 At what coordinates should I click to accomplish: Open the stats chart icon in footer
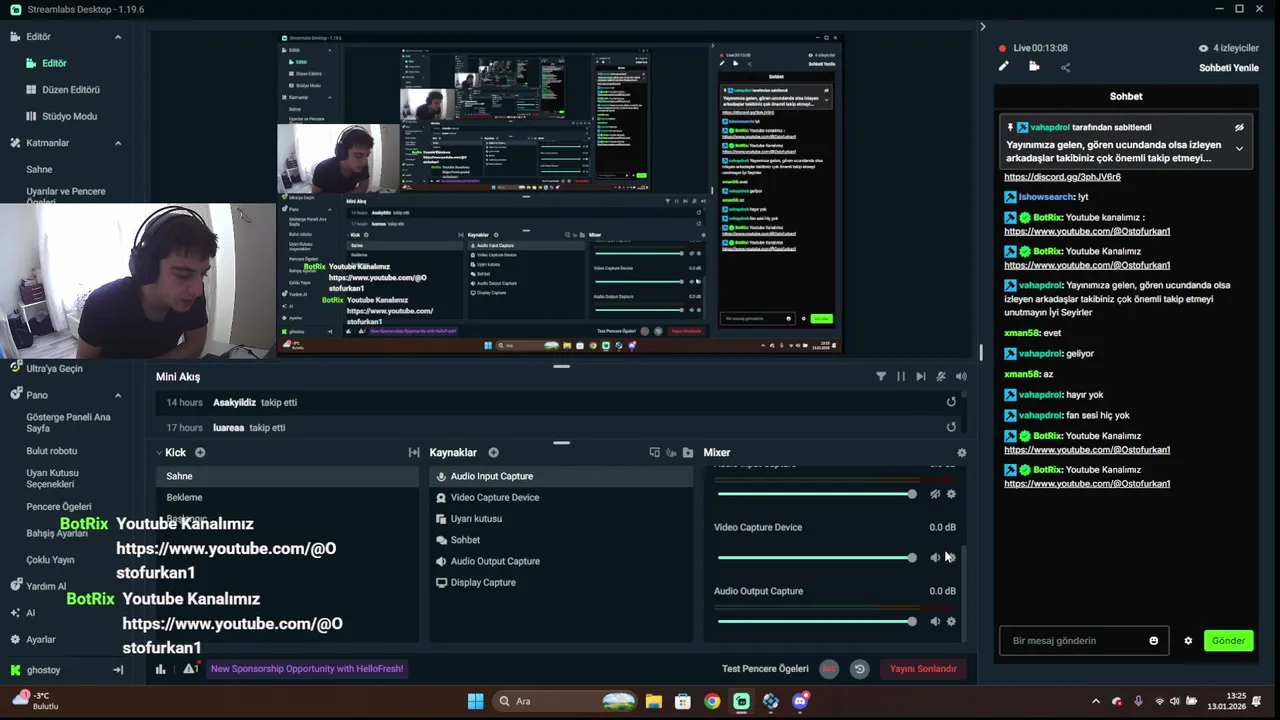[x=160, y=669]
